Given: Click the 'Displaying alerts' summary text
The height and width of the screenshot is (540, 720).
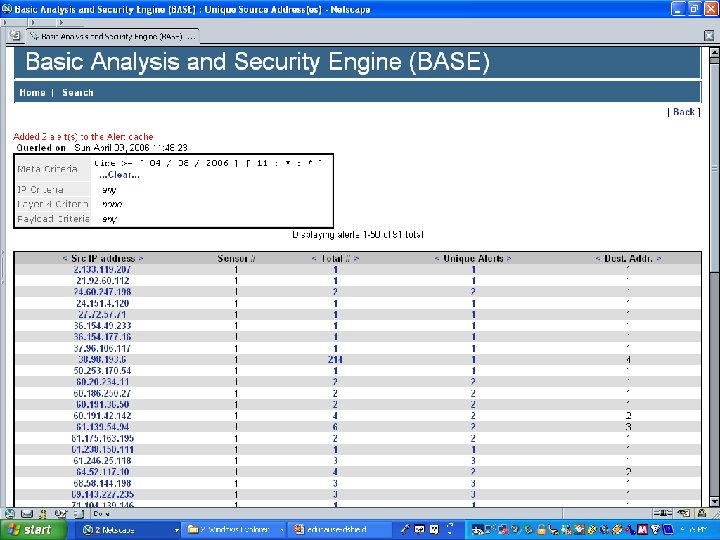Looking at the screenshot, I should click(x=358, y=235).
